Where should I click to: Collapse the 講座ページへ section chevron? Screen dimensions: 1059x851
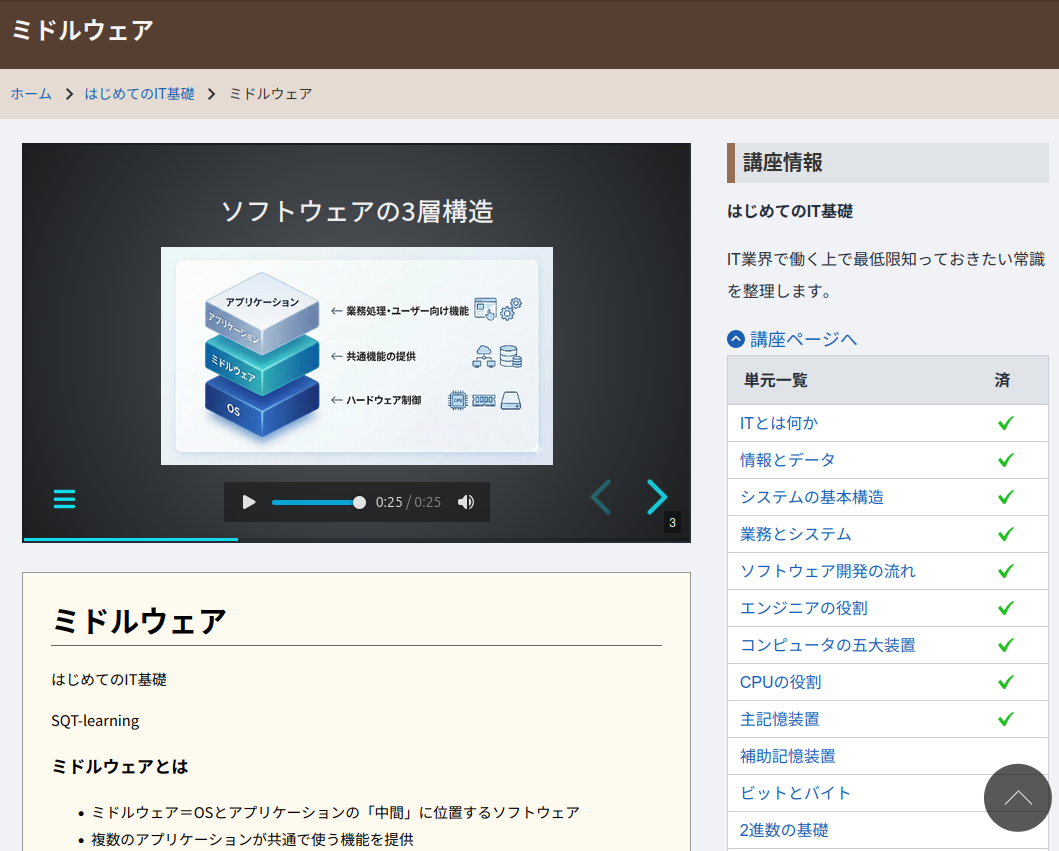click(735, 339)
